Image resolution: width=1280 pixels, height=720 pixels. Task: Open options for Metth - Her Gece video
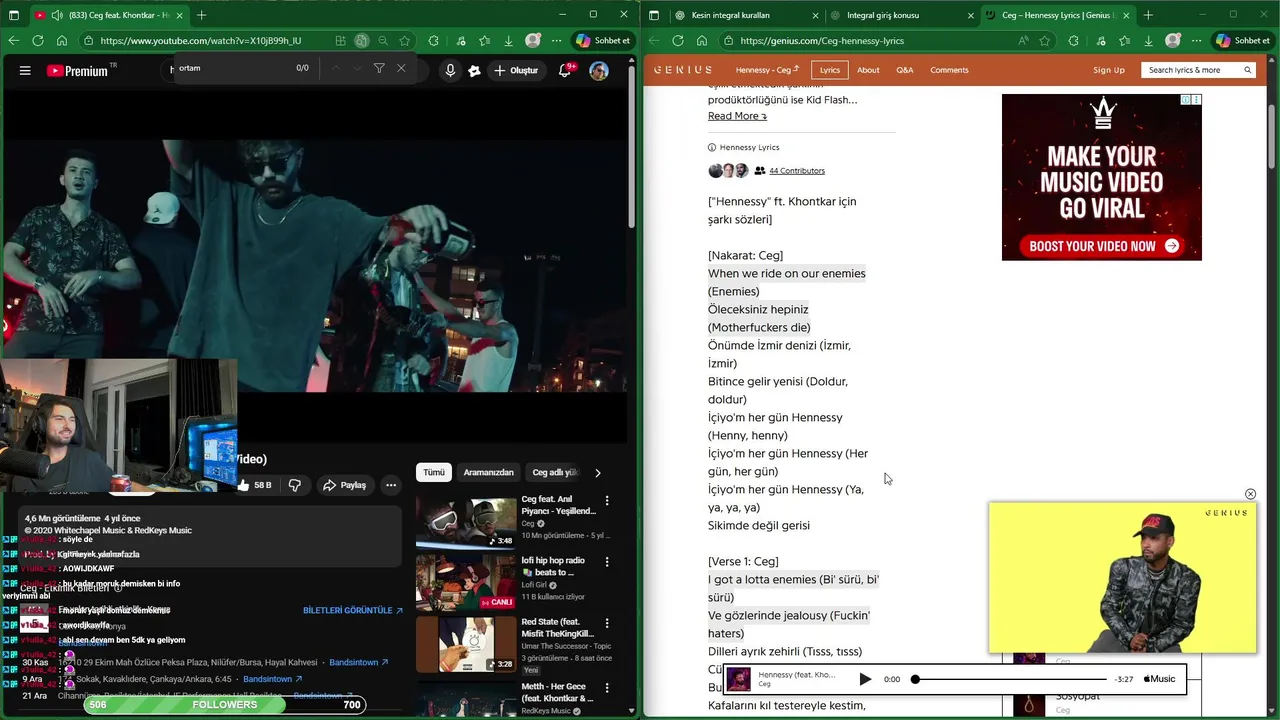[x=606, y=688]
